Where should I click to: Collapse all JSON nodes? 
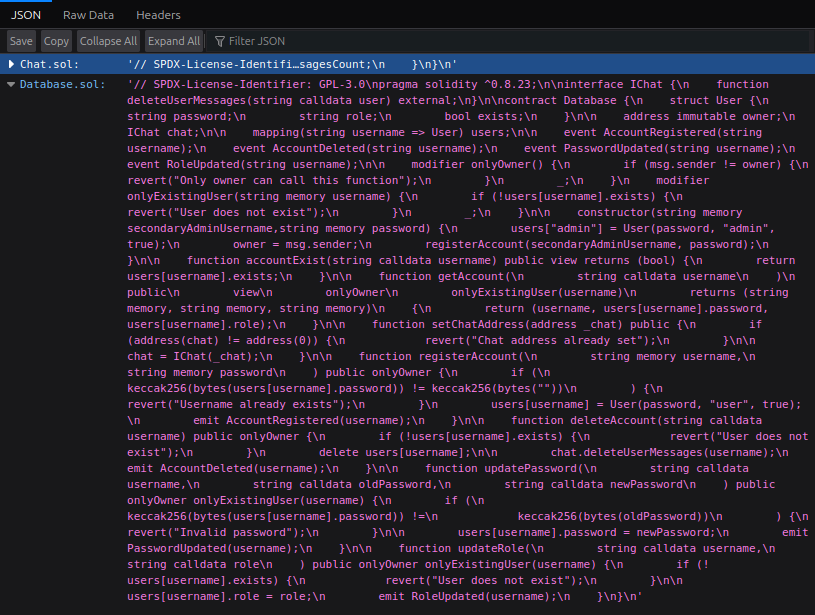tap(108, 41)
